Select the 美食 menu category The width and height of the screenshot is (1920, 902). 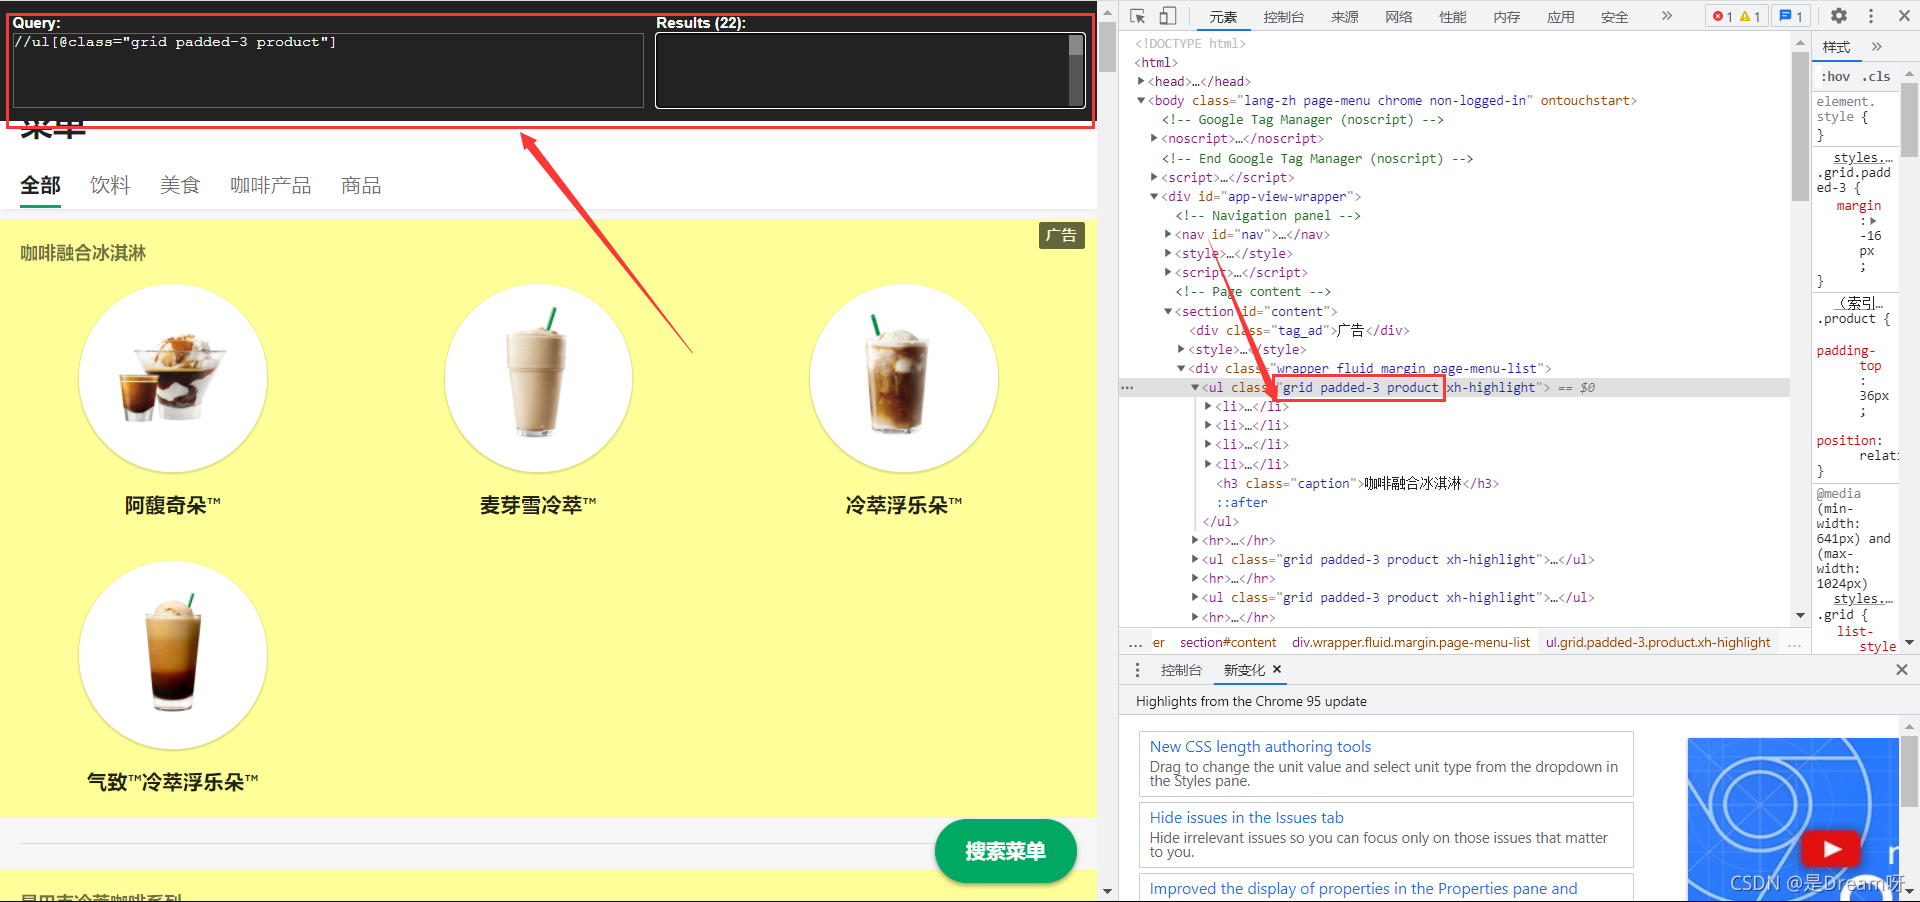point(180,186)
